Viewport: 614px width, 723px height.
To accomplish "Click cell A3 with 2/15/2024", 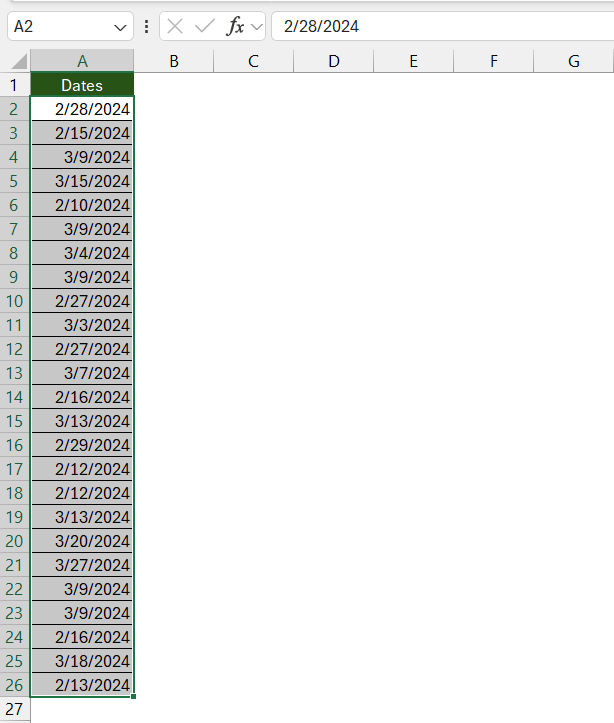I will 82,133.
